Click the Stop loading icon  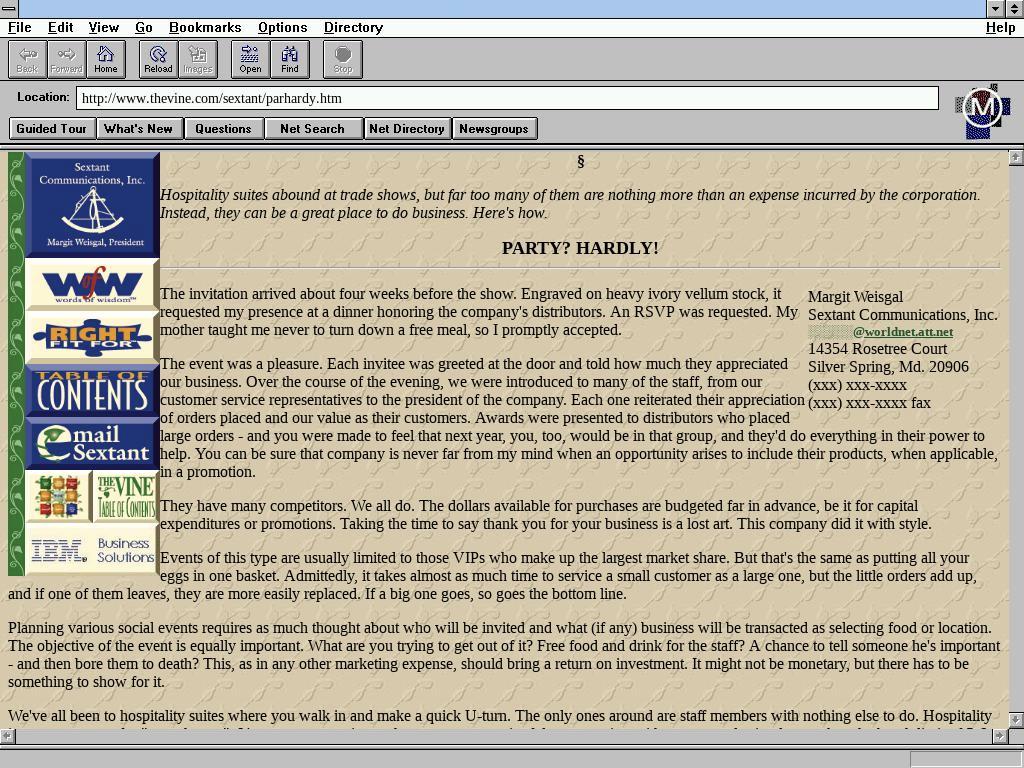tap(342, 59)
